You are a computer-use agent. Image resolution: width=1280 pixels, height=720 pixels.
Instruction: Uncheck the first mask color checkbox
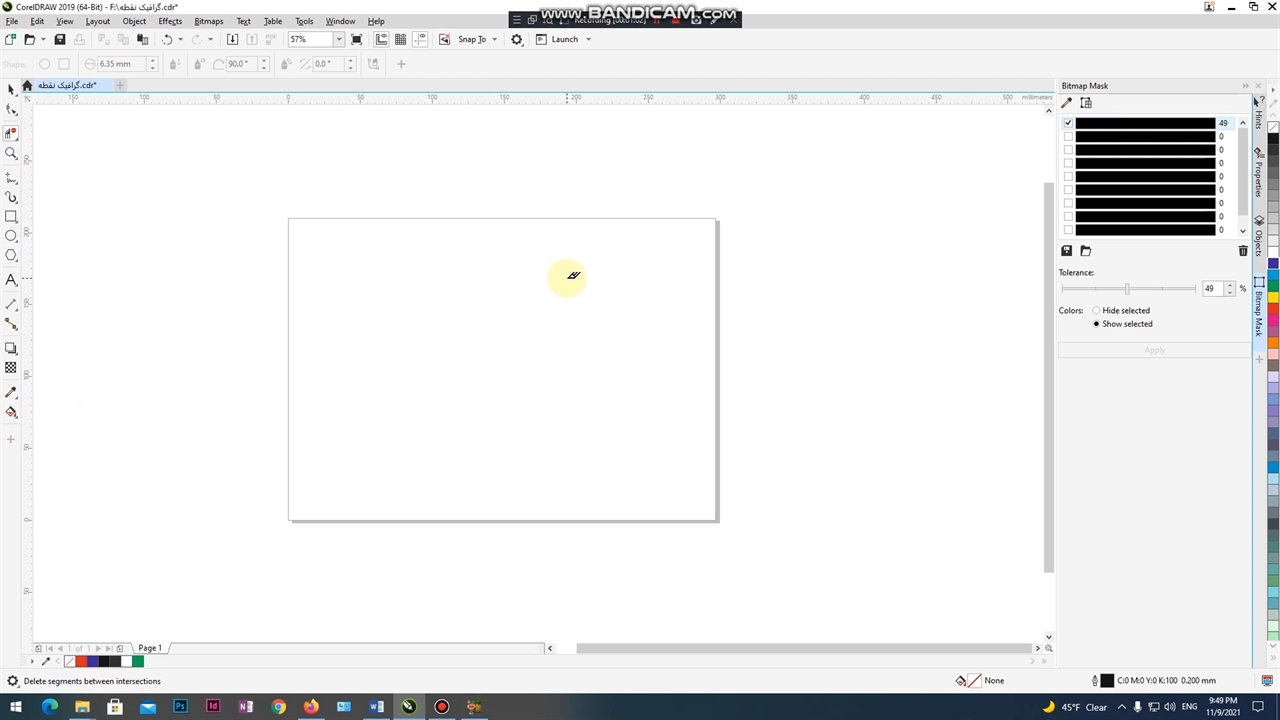1068,123
